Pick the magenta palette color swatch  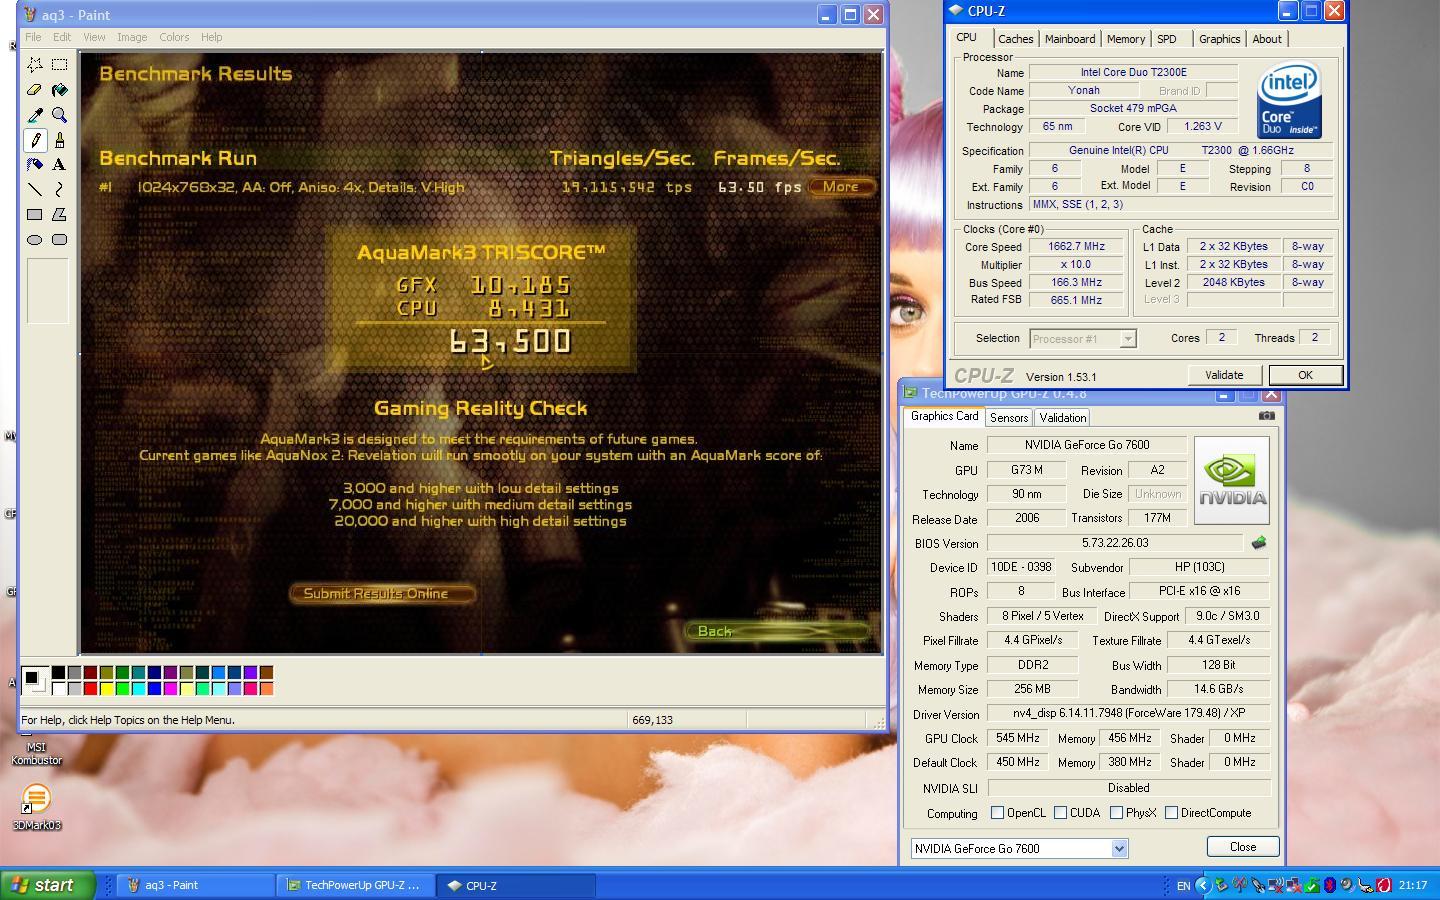click(170, 688)
